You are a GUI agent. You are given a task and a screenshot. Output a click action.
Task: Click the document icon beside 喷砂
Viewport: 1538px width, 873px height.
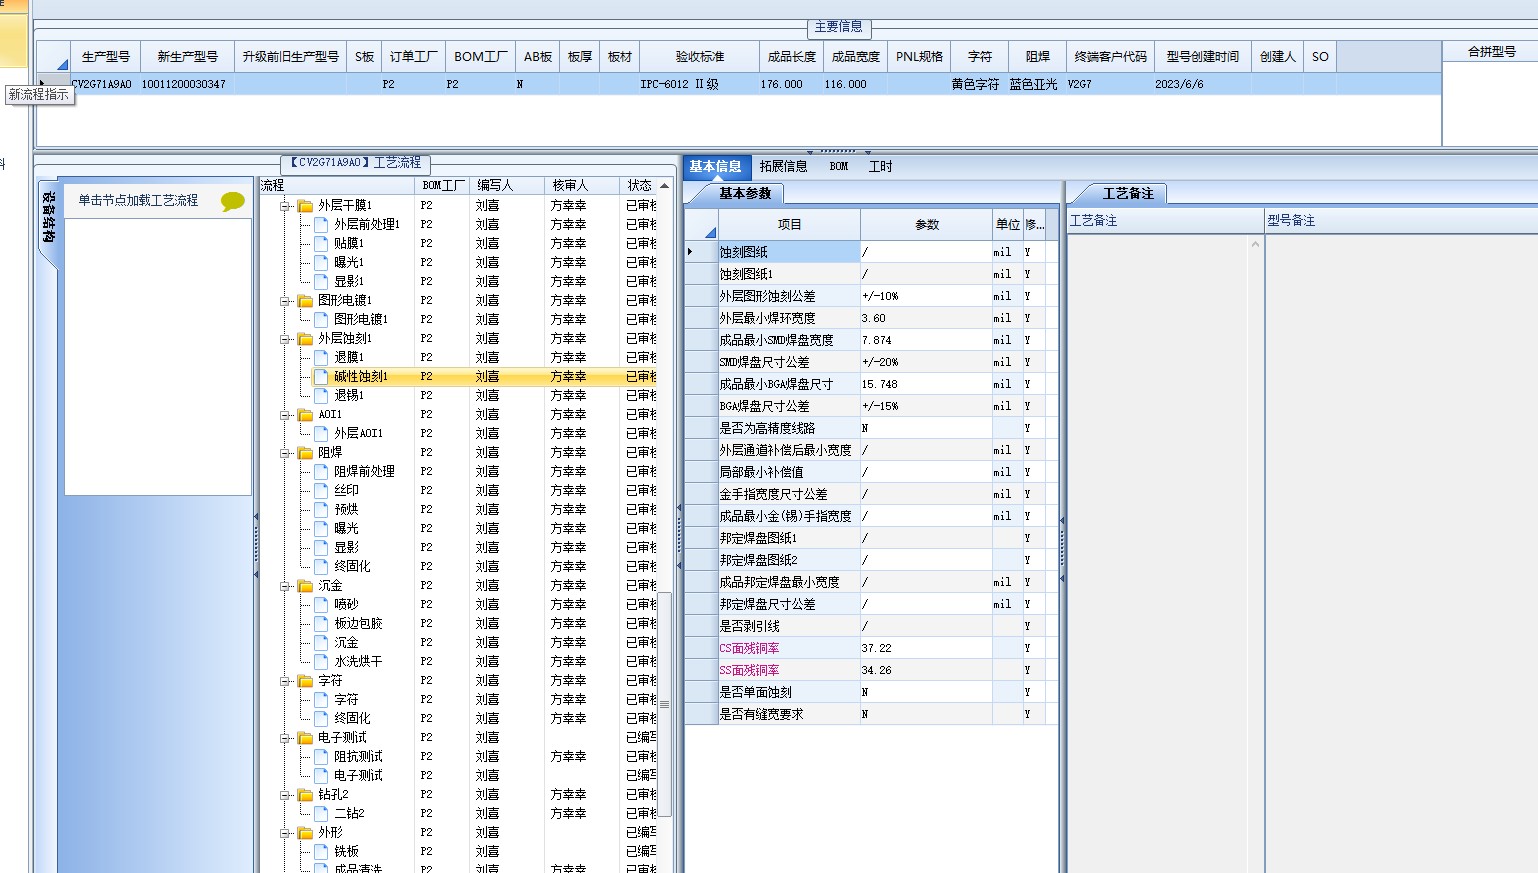321,604
